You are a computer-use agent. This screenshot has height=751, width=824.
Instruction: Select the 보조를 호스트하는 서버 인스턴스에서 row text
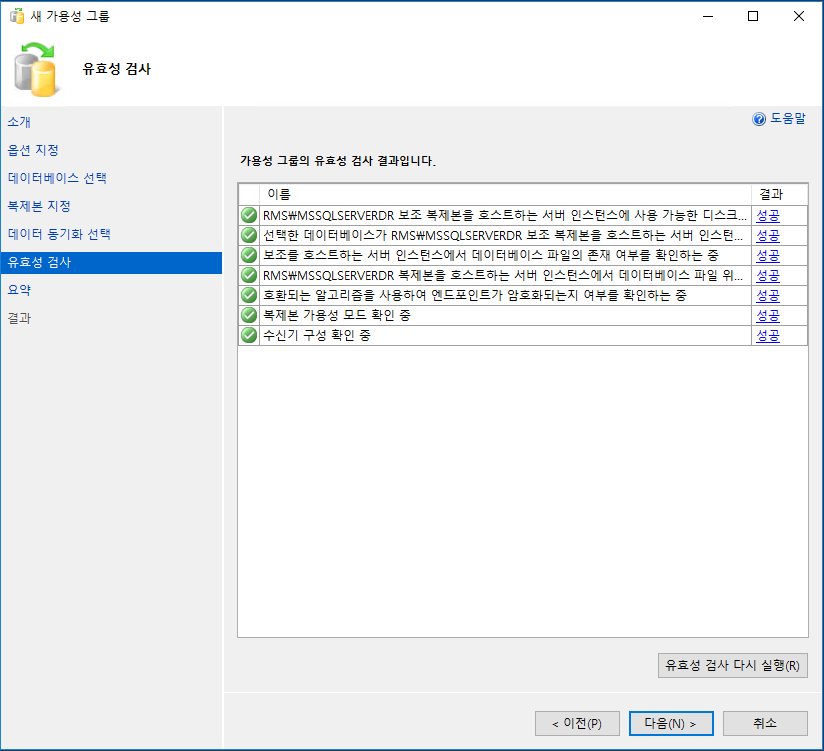tap(490, 255)
